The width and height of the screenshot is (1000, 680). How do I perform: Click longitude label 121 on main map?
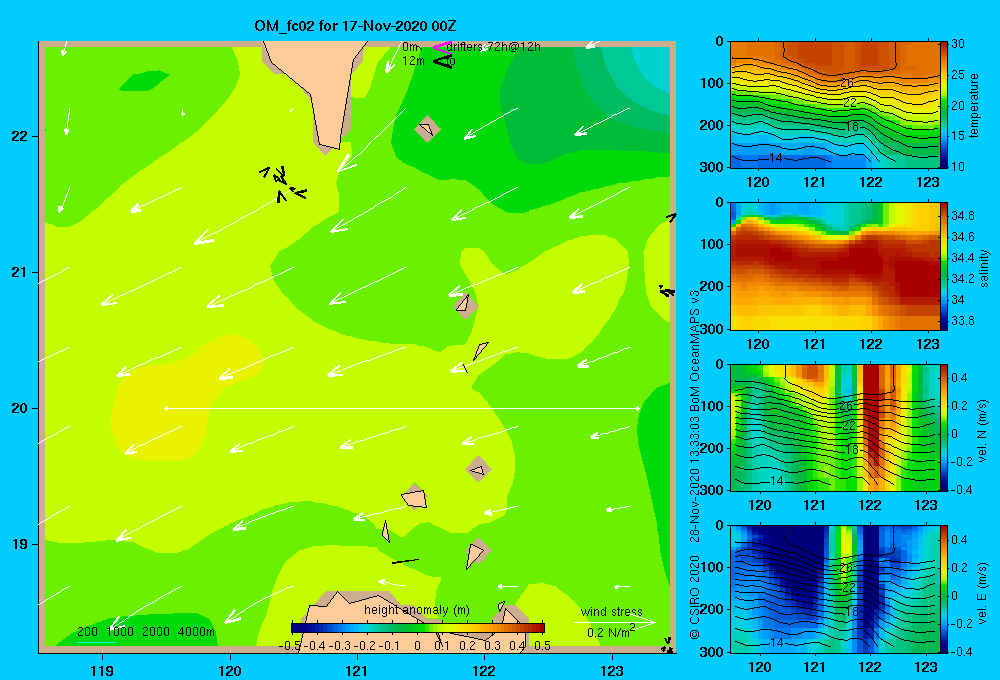(357, 670)
